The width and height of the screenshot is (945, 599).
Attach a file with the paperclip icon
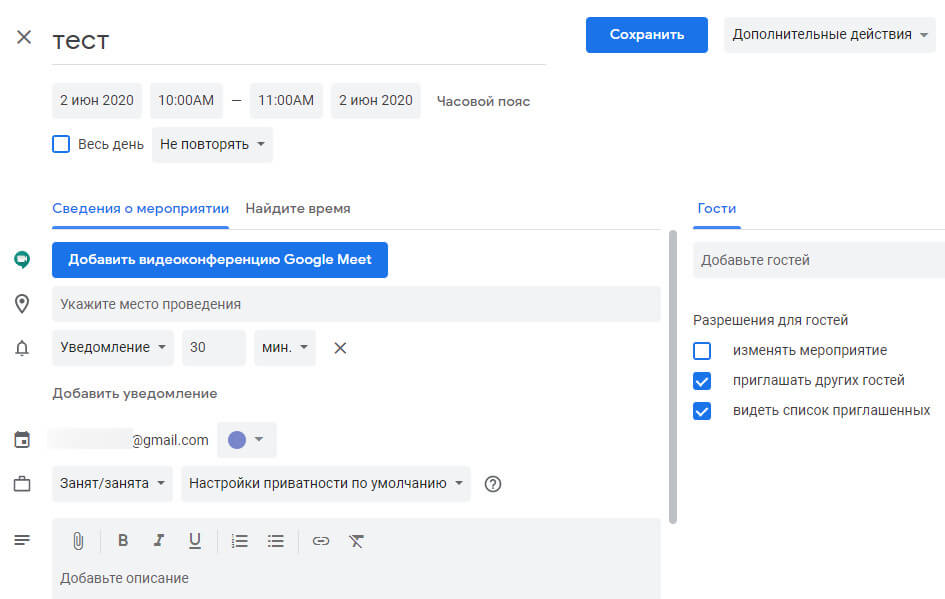click(x=78, y=541)
